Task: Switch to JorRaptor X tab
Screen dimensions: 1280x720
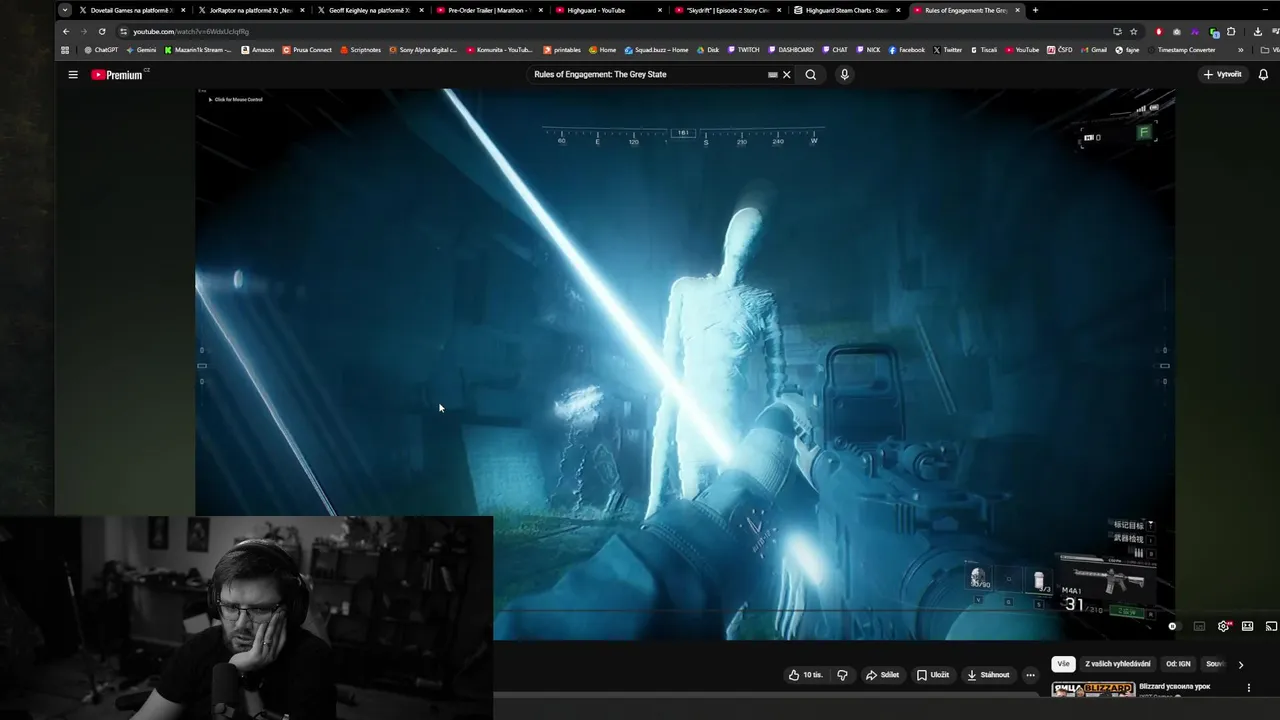Action: click(x=250, y=10)
